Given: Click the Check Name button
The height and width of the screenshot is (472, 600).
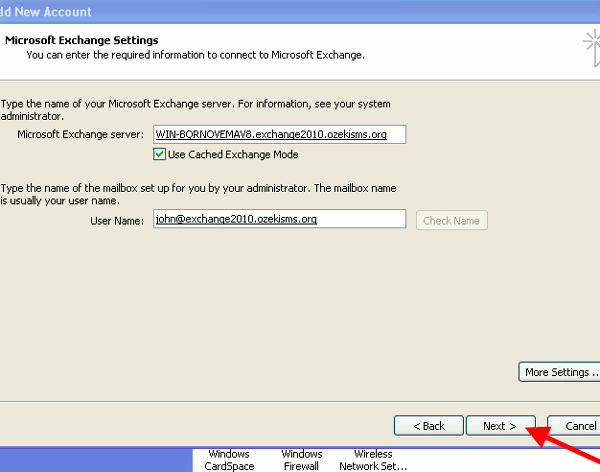Looking at the screenshot, I should (452, 220).
